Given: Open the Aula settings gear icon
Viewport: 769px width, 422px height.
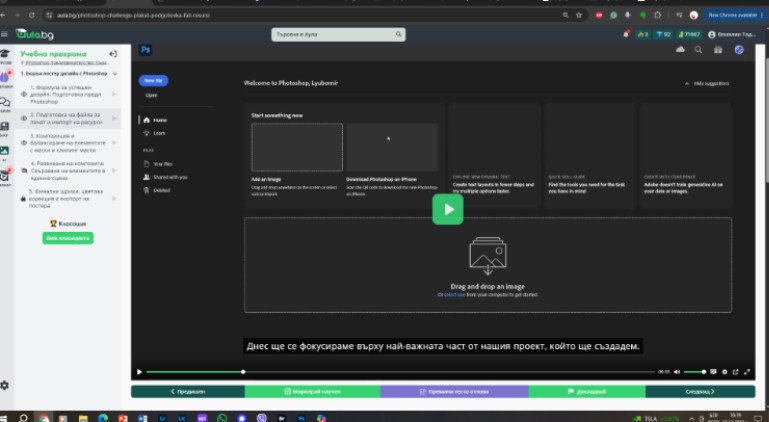Looking at the screenshot, I should point(5,385).
